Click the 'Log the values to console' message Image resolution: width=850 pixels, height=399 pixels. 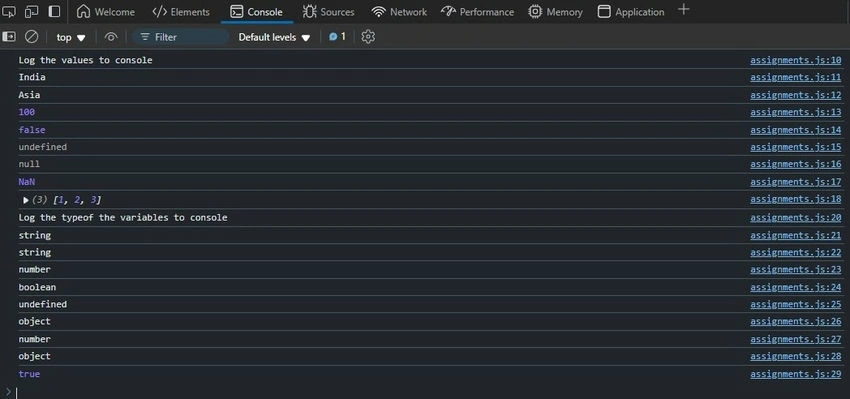[x=85, y=60]
